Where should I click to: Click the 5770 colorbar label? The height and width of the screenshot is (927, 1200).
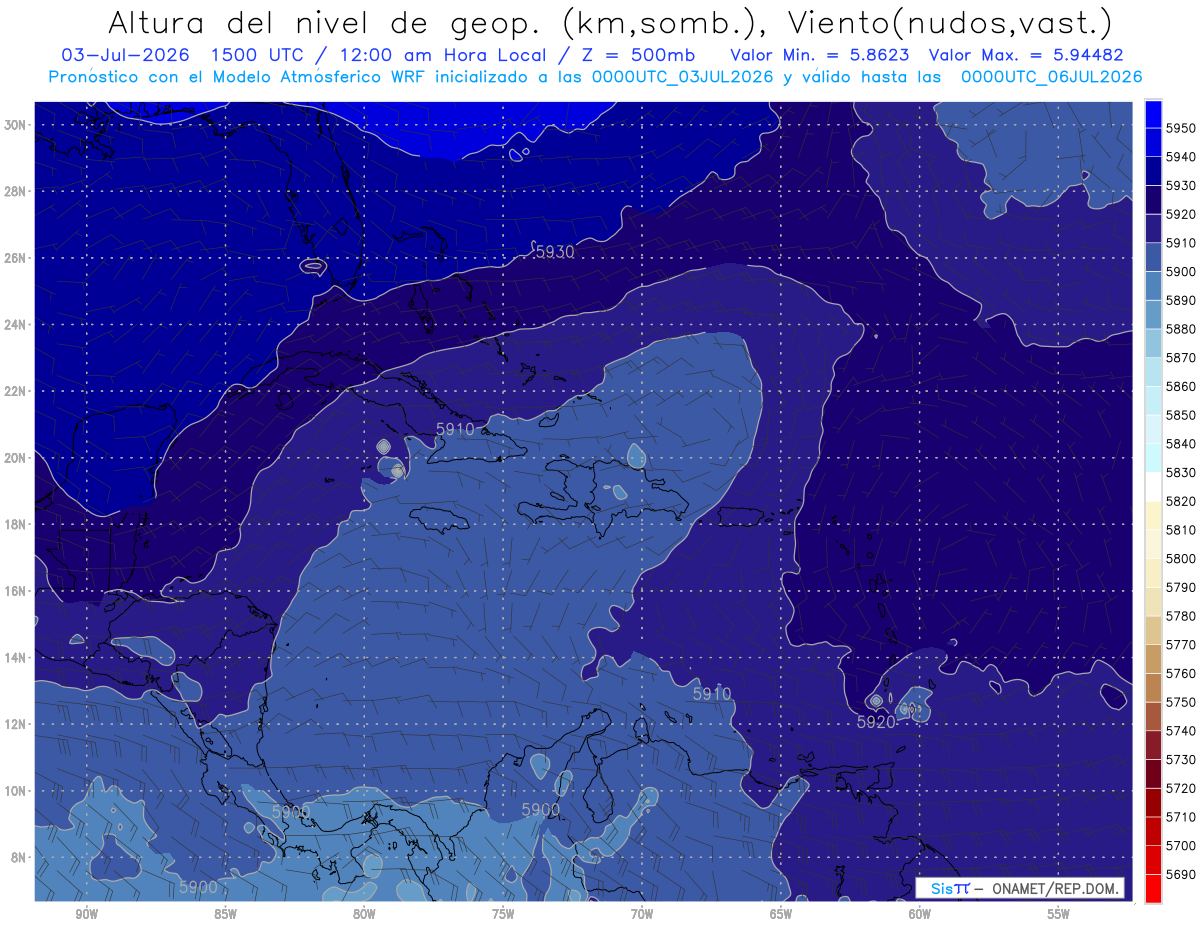point(1181,644)
